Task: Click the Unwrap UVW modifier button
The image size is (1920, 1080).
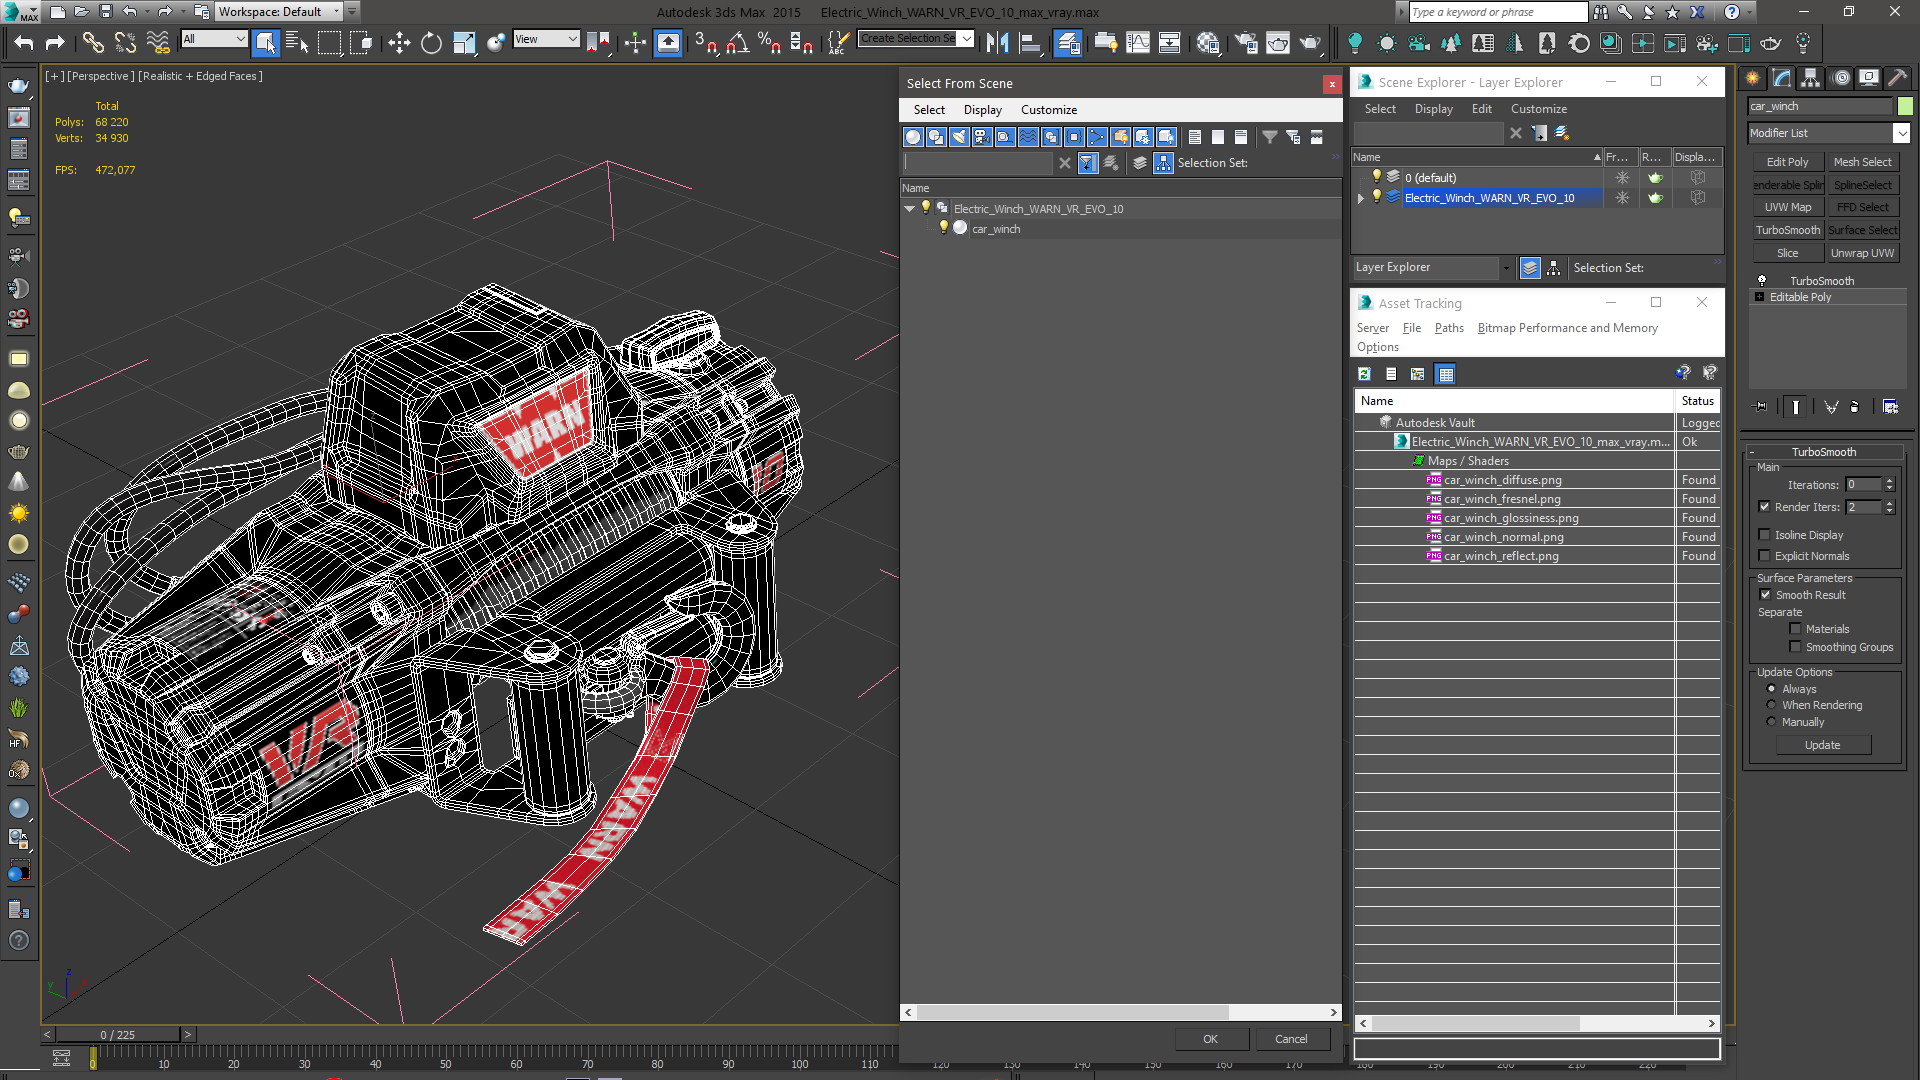Action: point(1862,253)
